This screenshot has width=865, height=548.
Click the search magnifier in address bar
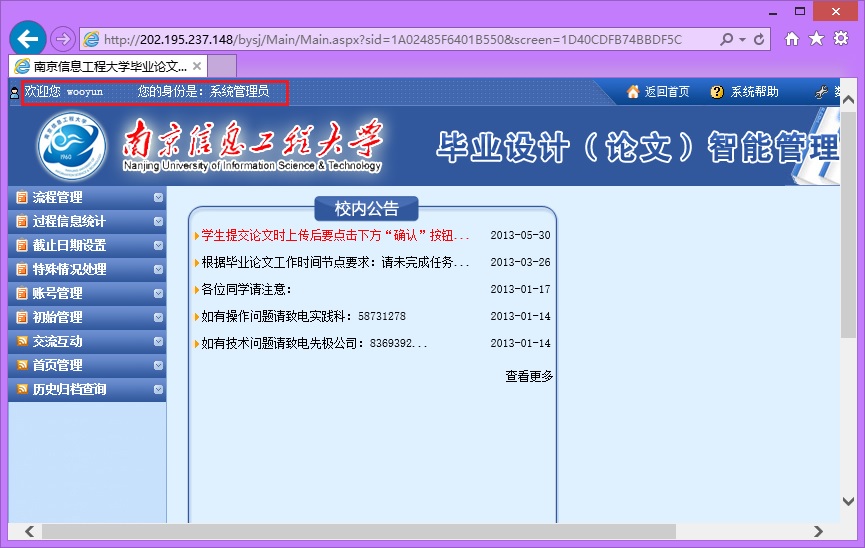[x=727, y=39]
